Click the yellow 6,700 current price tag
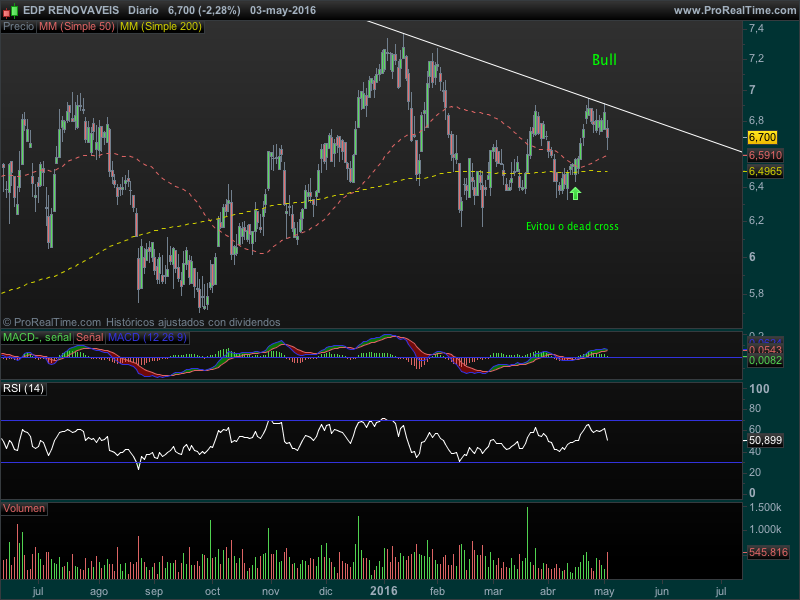Screen dimensions: 800x600 point(762,137)
